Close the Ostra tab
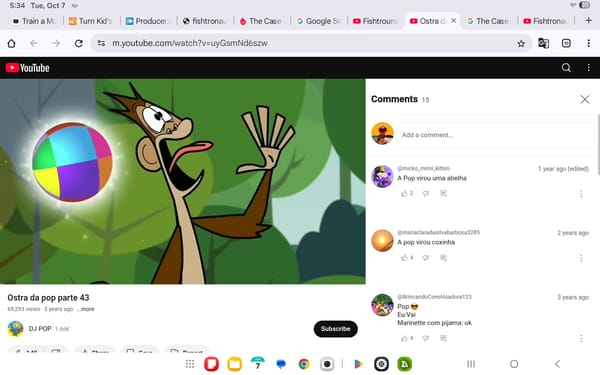600x375 pixels. tap(453, 21)
